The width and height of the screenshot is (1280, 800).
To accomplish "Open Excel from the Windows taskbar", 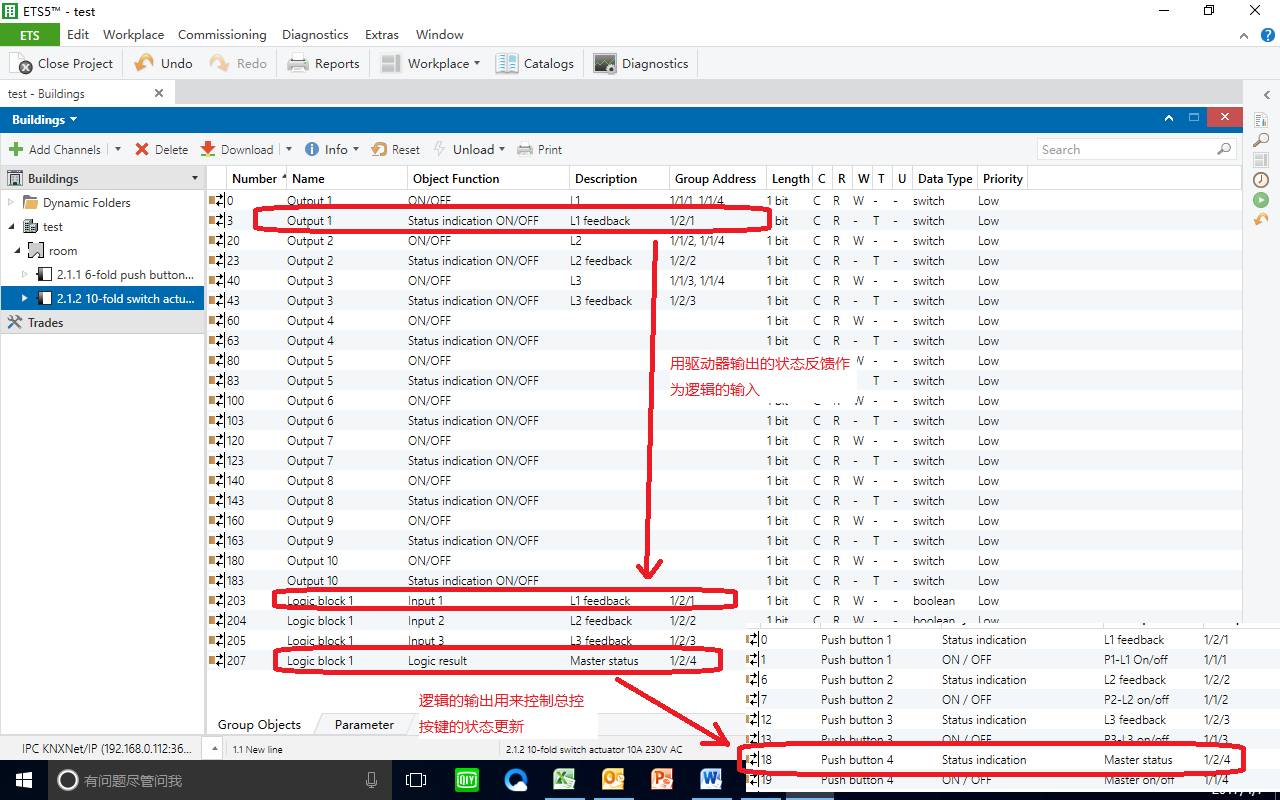I will point(564,780).
